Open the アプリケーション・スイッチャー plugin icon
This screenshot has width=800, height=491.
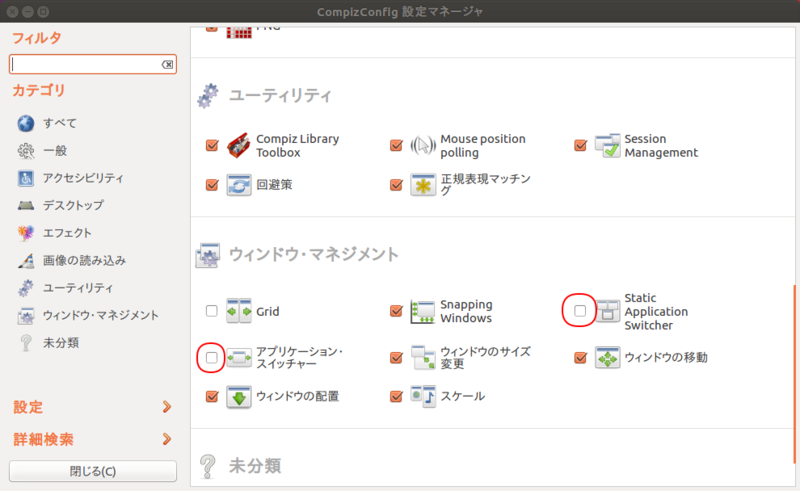pos(239,357)
